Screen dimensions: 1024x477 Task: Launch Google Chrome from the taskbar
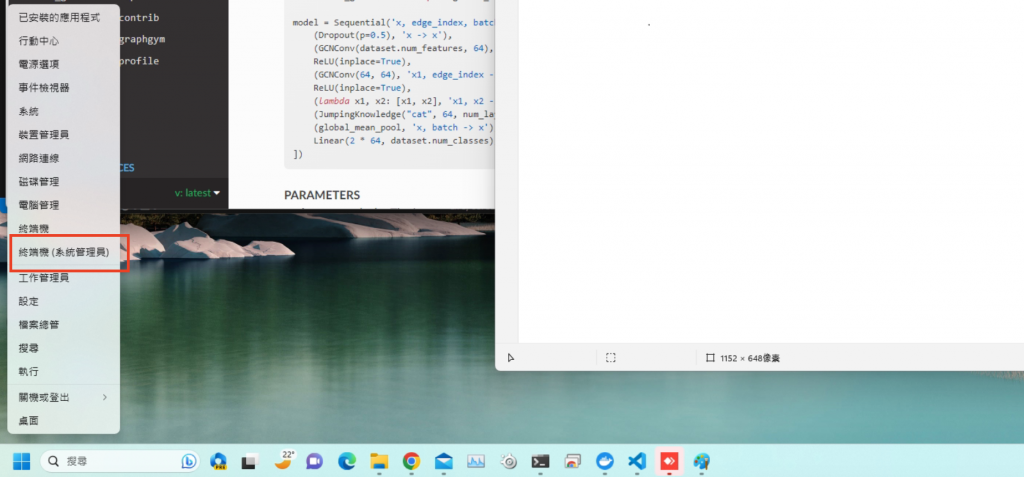click(x=411, y=462)
